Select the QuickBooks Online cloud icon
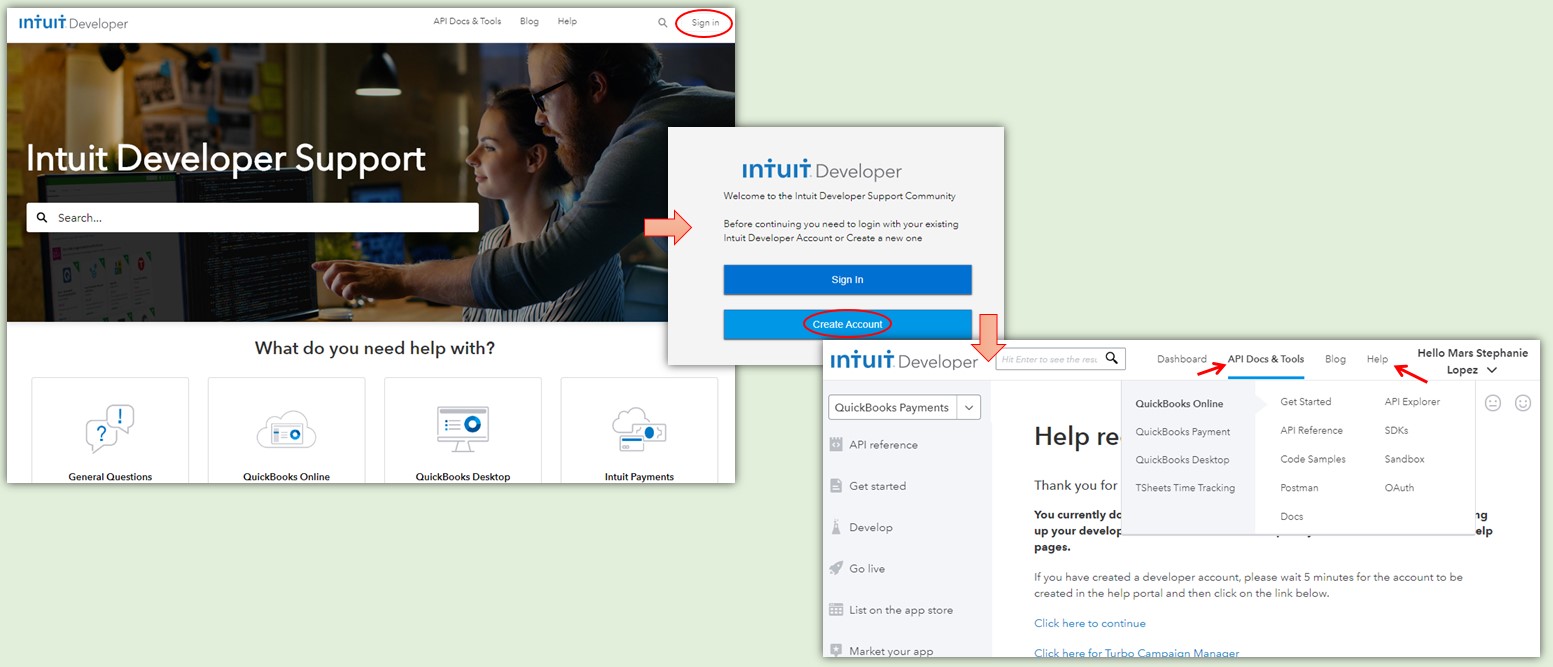This screenshot has width=1553, height=667. [286, 430]
